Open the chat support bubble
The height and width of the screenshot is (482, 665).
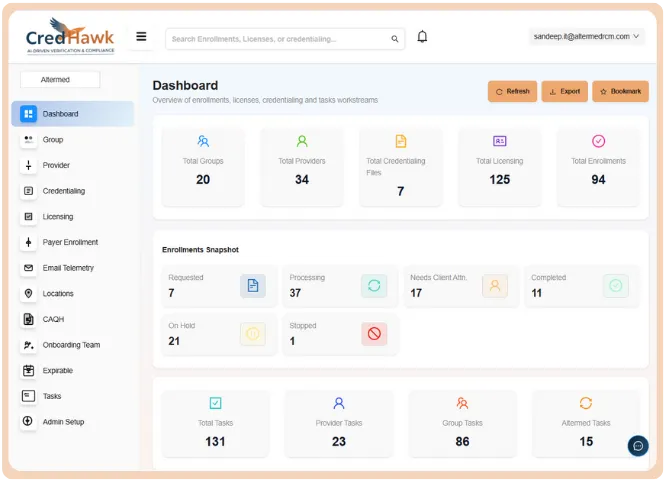click(x=637, y=446)
